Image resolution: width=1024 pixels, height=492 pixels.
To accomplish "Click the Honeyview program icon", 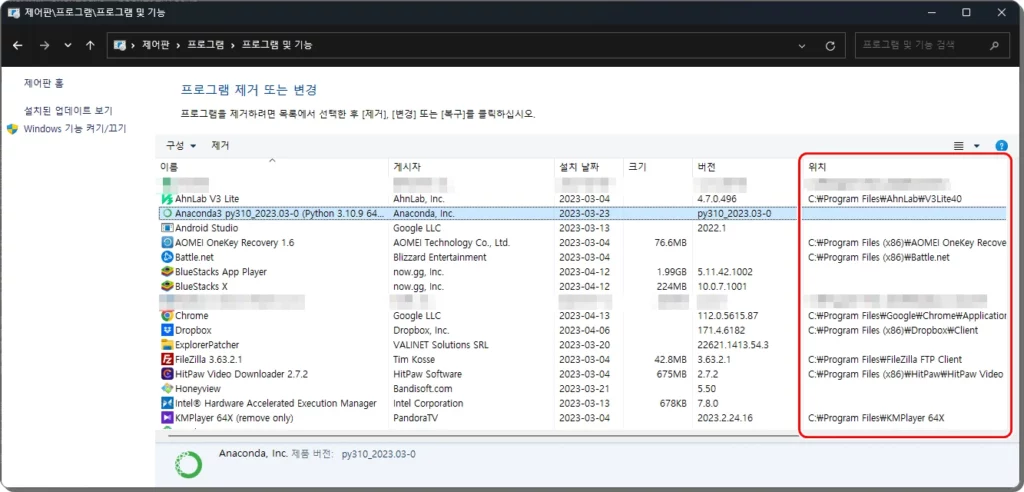I will (167, 388).
